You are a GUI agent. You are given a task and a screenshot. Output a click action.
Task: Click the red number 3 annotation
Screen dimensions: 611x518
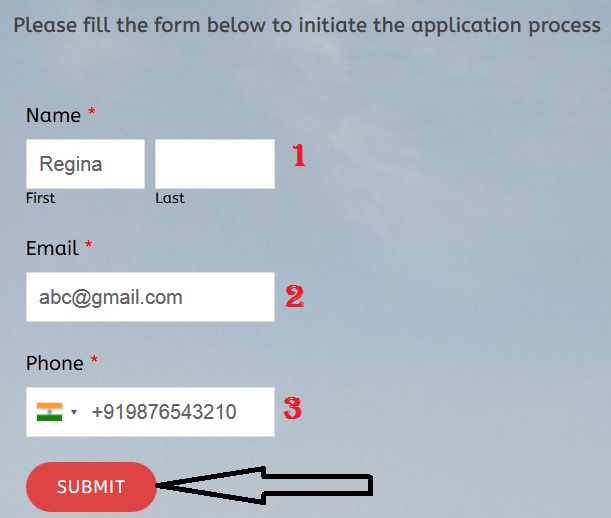coord(293,408)
